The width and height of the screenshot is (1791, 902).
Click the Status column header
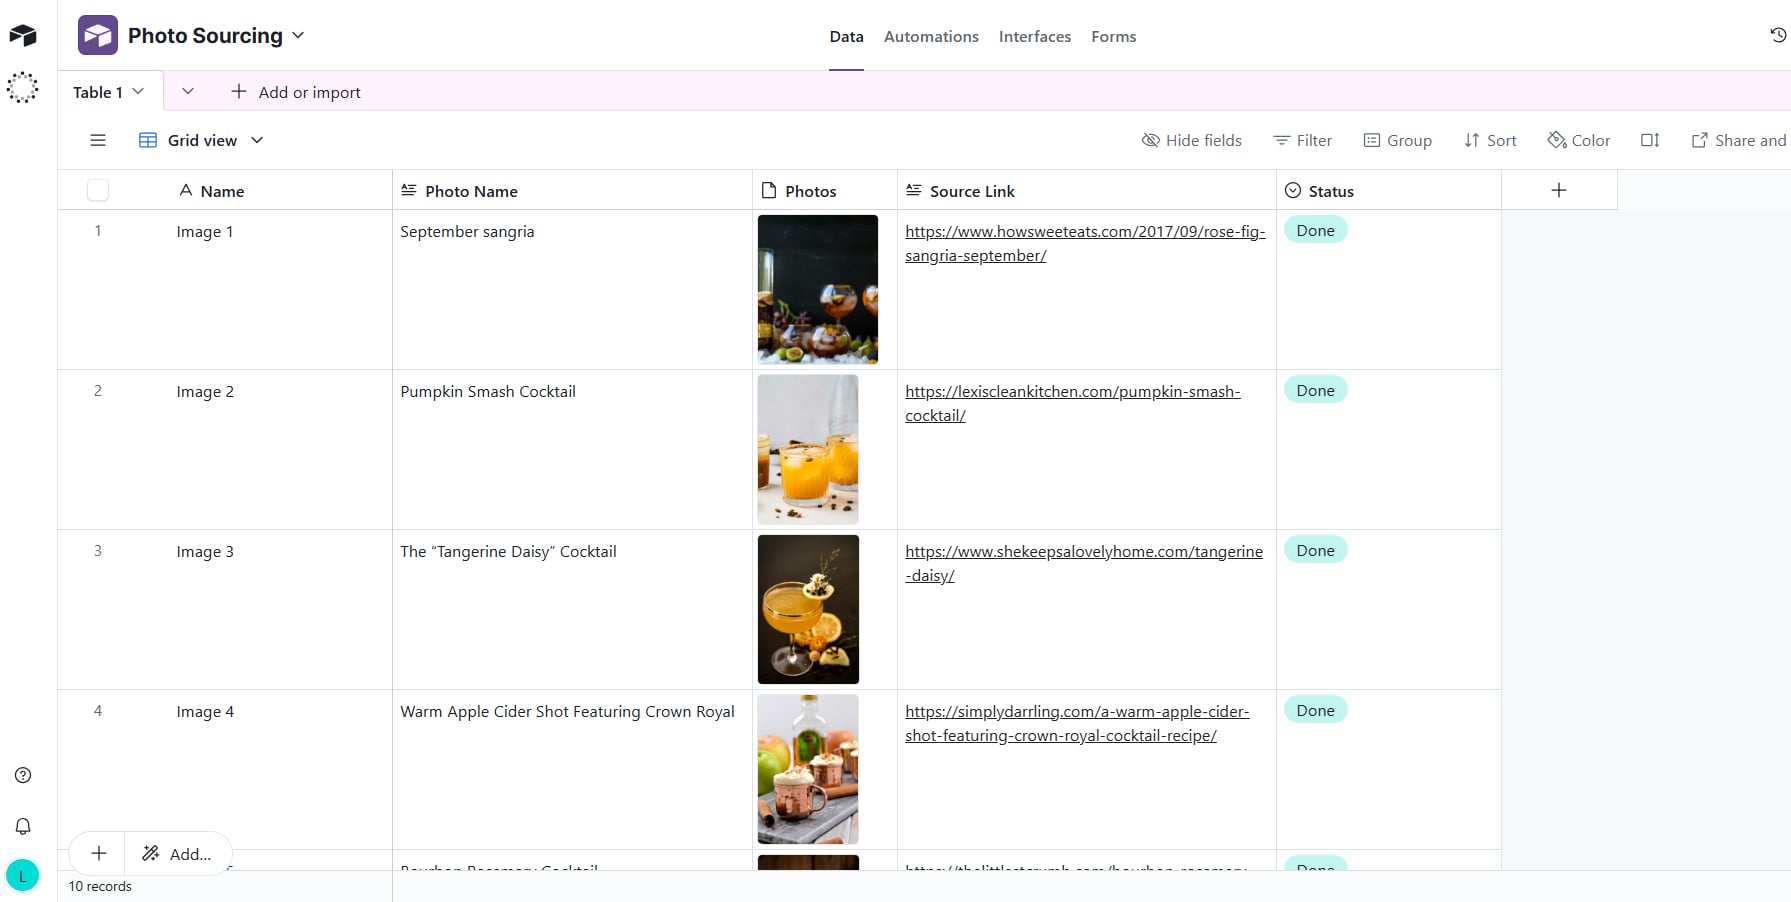point(1389,190)
